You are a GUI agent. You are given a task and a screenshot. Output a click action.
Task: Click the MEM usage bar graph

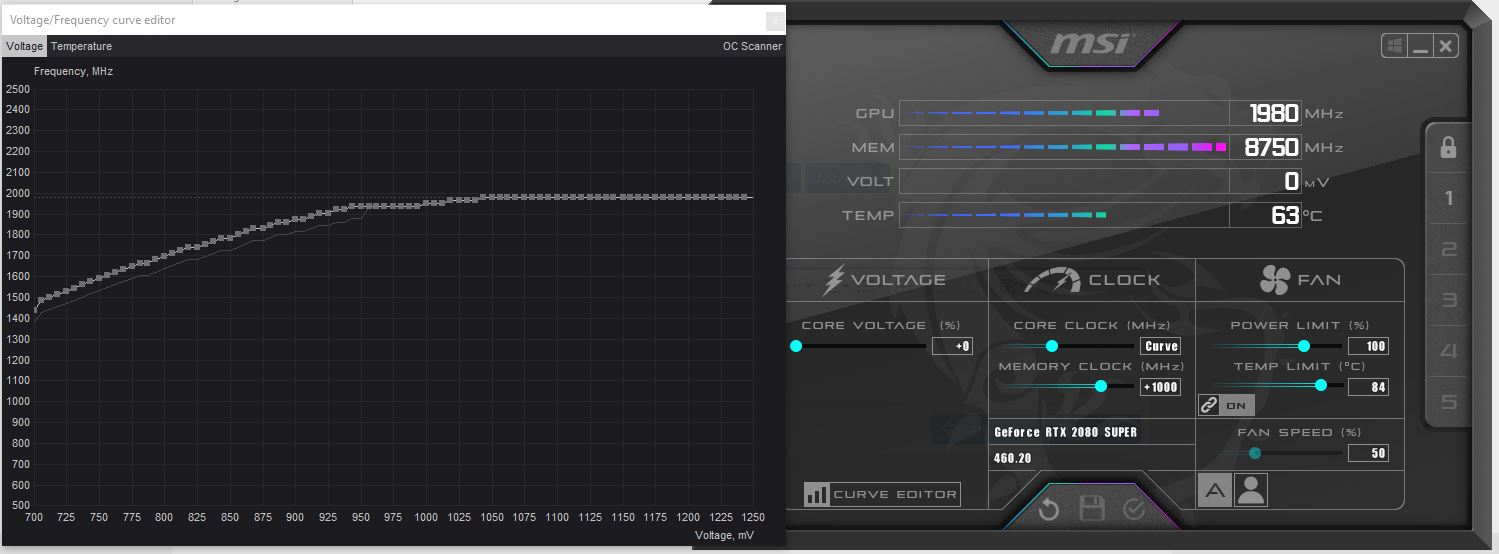(1064, 147)
